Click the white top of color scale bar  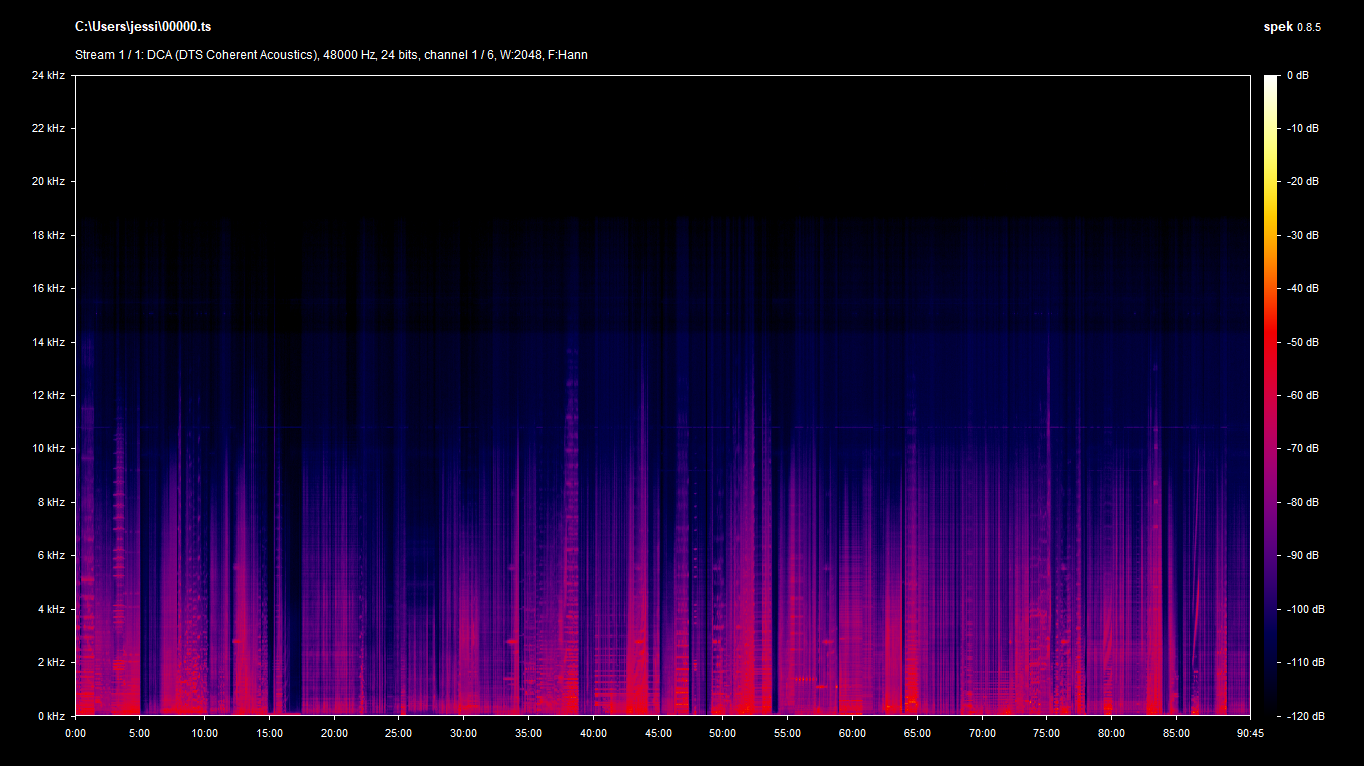tap(1270, 80)
